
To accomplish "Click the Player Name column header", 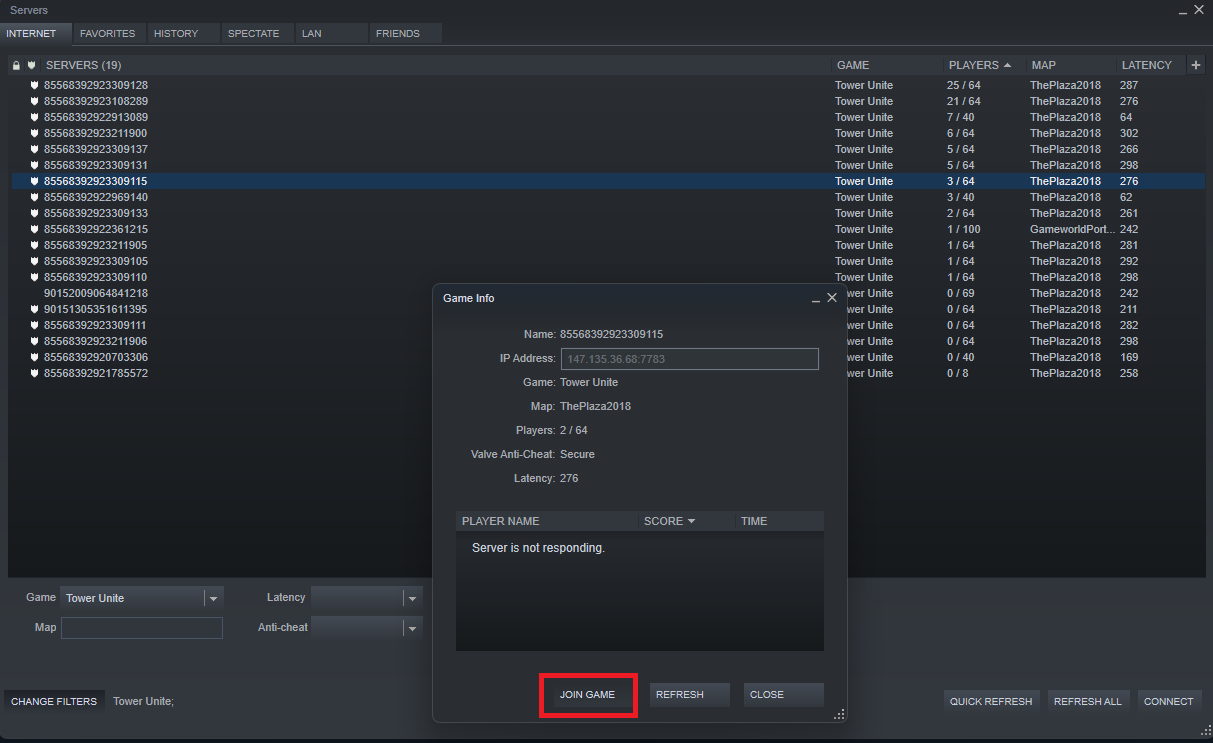I will click(547, 521).
